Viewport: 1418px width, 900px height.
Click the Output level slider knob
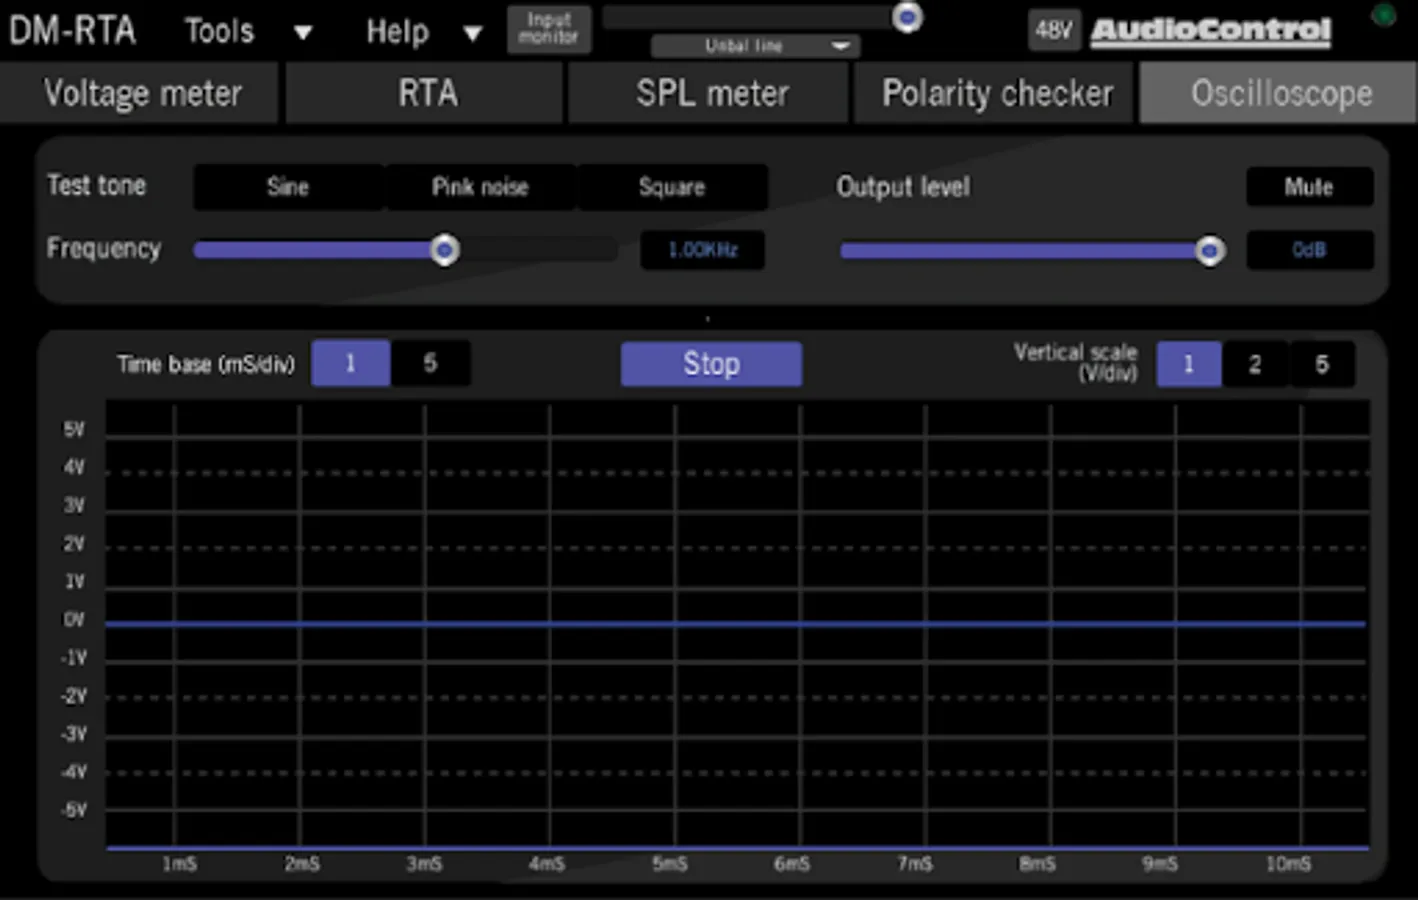pyautogui.click(x=1210, y=250)
